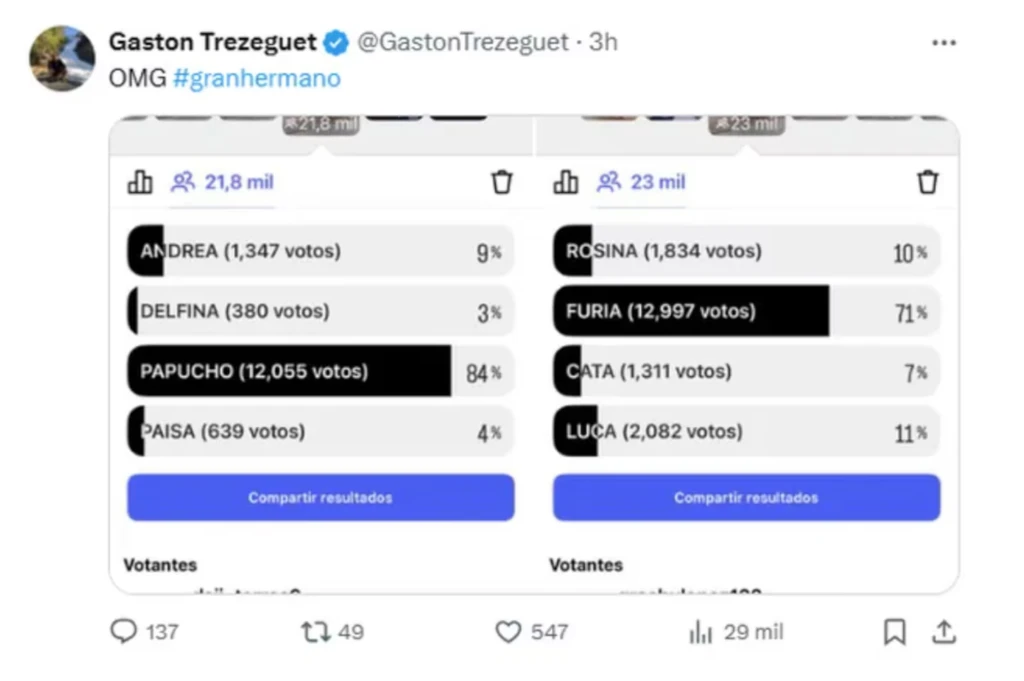Image resolution: width=1024 pixels, height=681 pixels.
Task: Open the #granhermano hashtag link
Action: 256,78
